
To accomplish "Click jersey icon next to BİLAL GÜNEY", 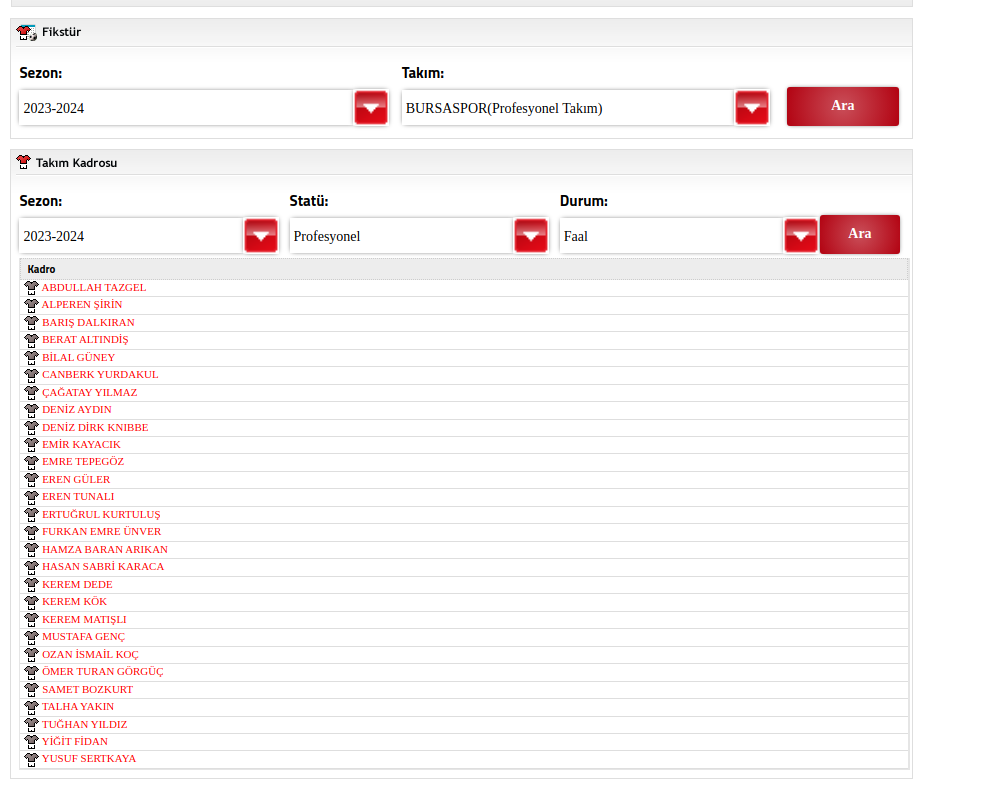I will click(31, 357).
